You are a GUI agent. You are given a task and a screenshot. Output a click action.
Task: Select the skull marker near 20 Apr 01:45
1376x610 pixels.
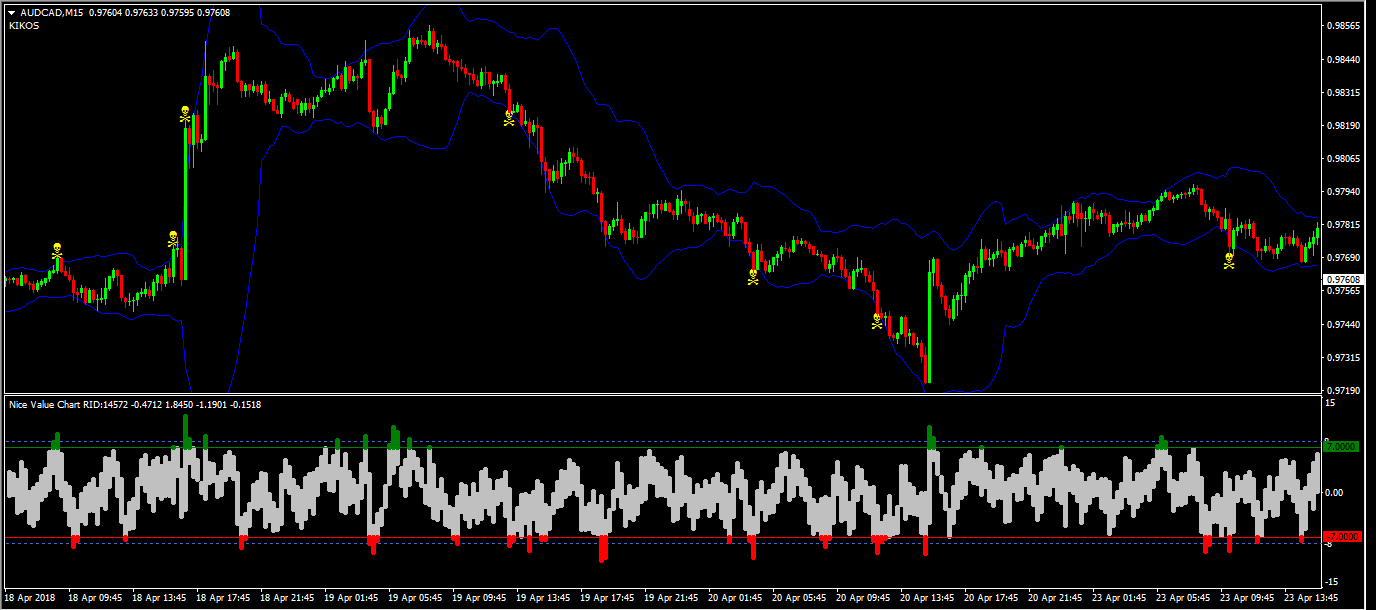click(753, 275)
